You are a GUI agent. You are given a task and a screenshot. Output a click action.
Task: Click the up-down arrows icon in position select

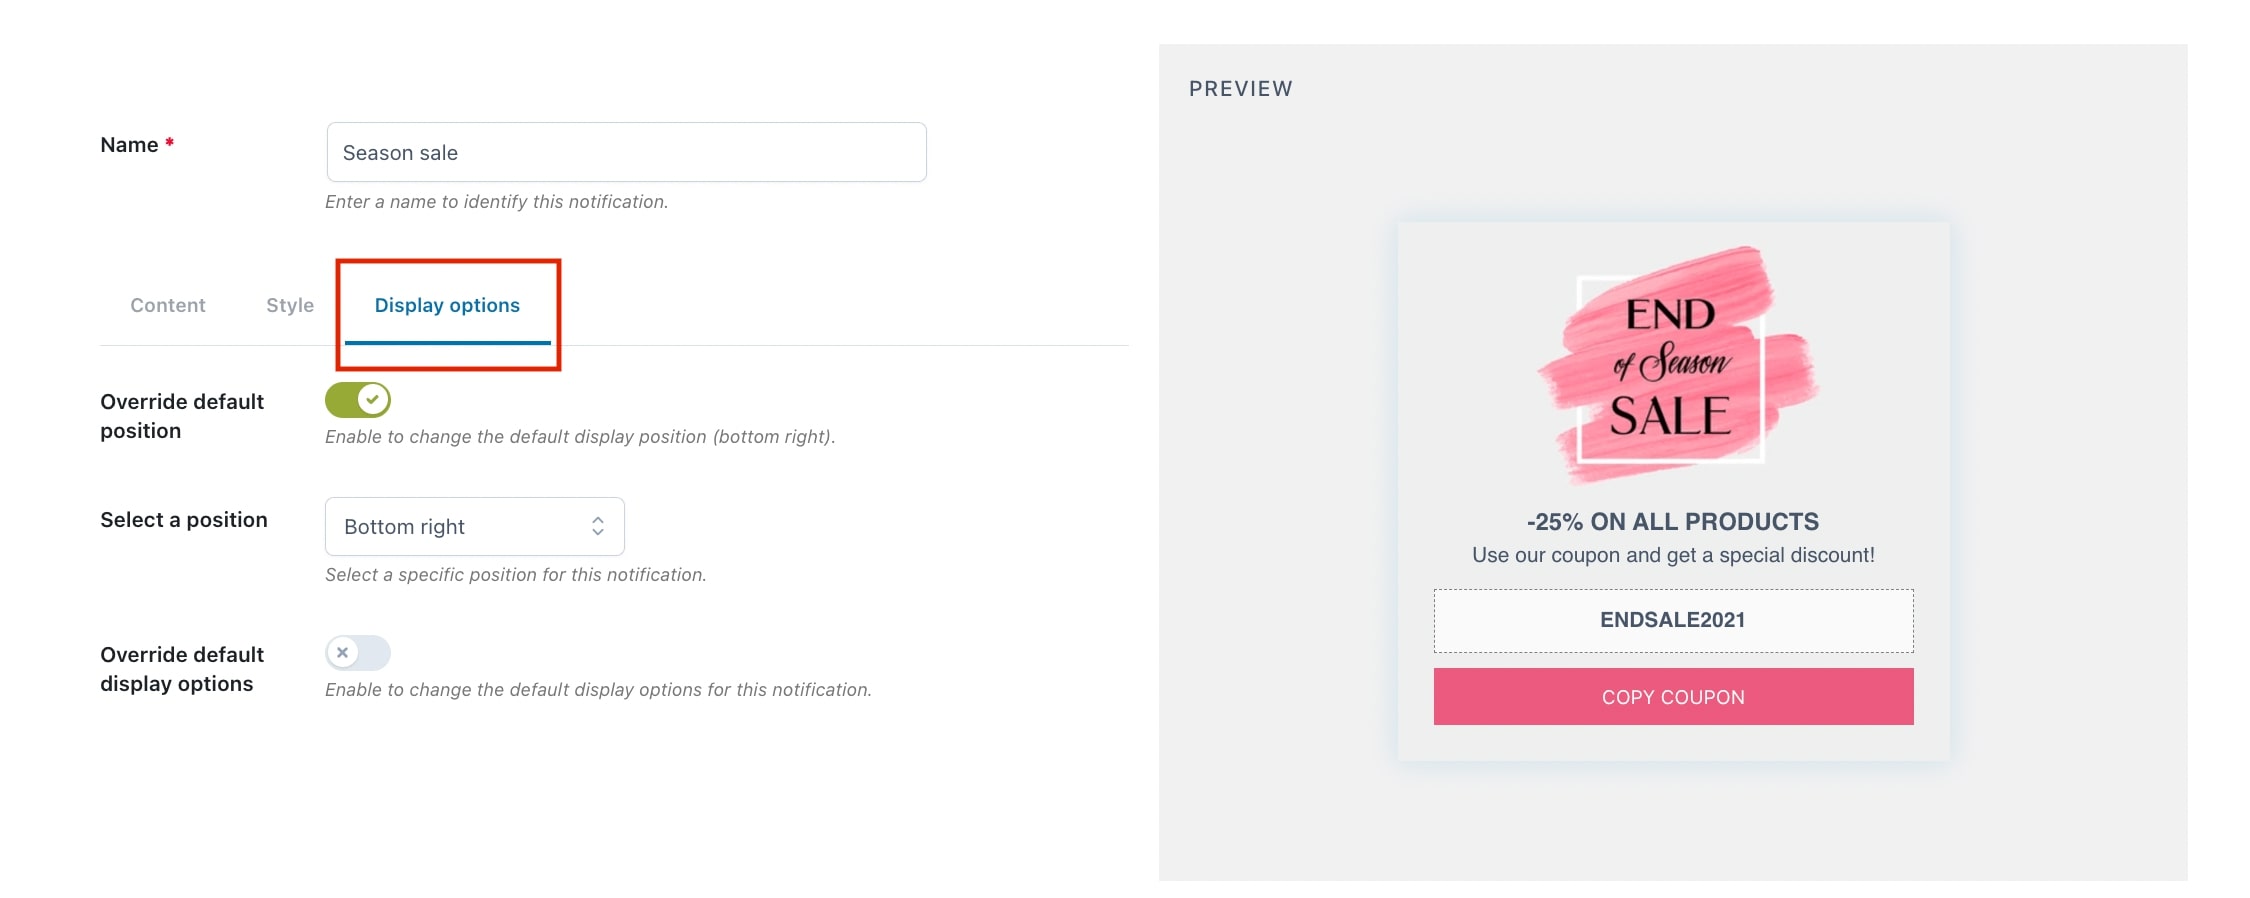pyautogui.click(x=598, y=526)
